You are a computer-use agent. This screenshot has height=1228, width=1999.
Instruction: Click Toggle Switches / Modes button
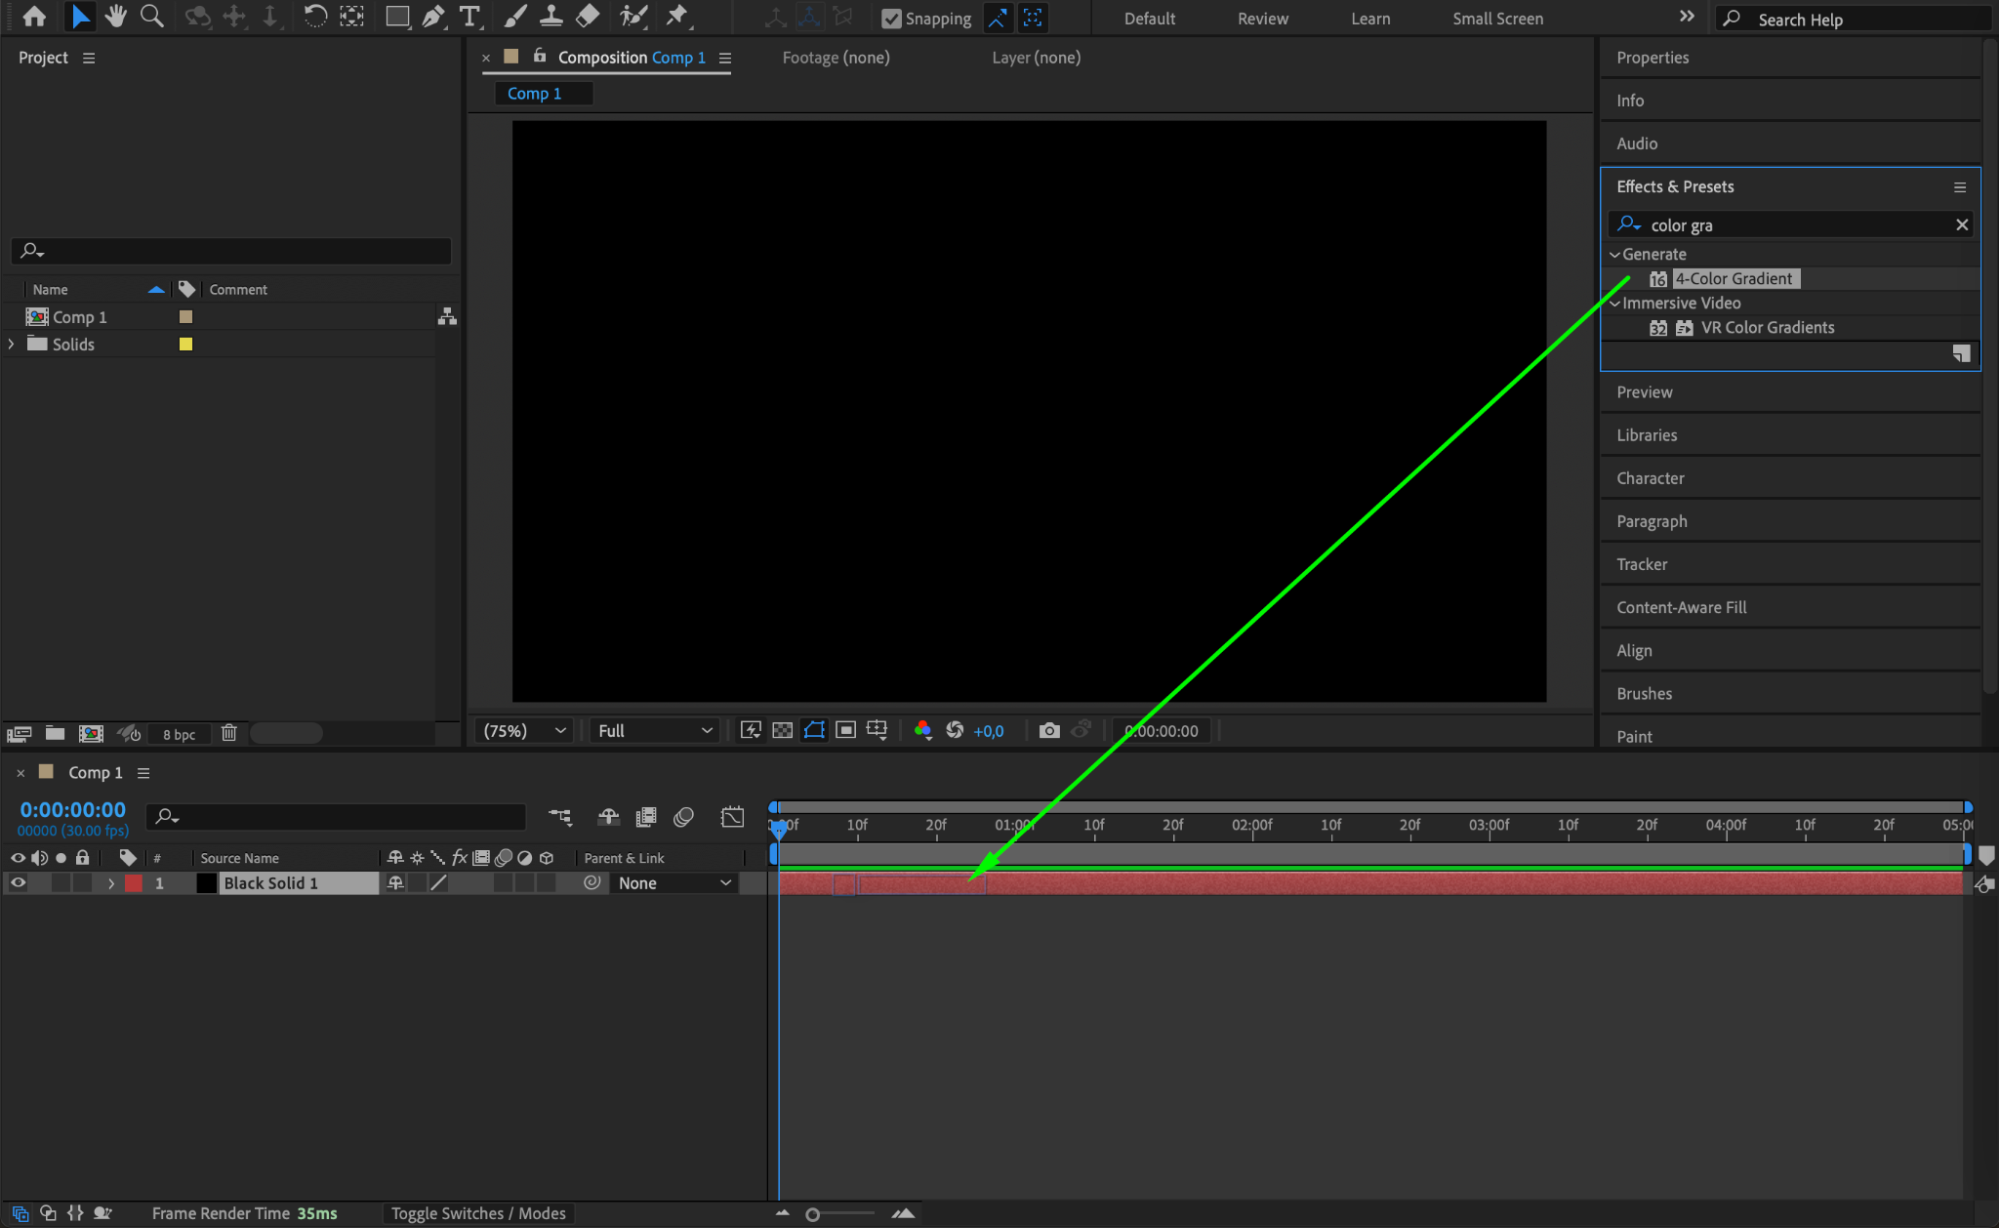(x=478, y=1213)
